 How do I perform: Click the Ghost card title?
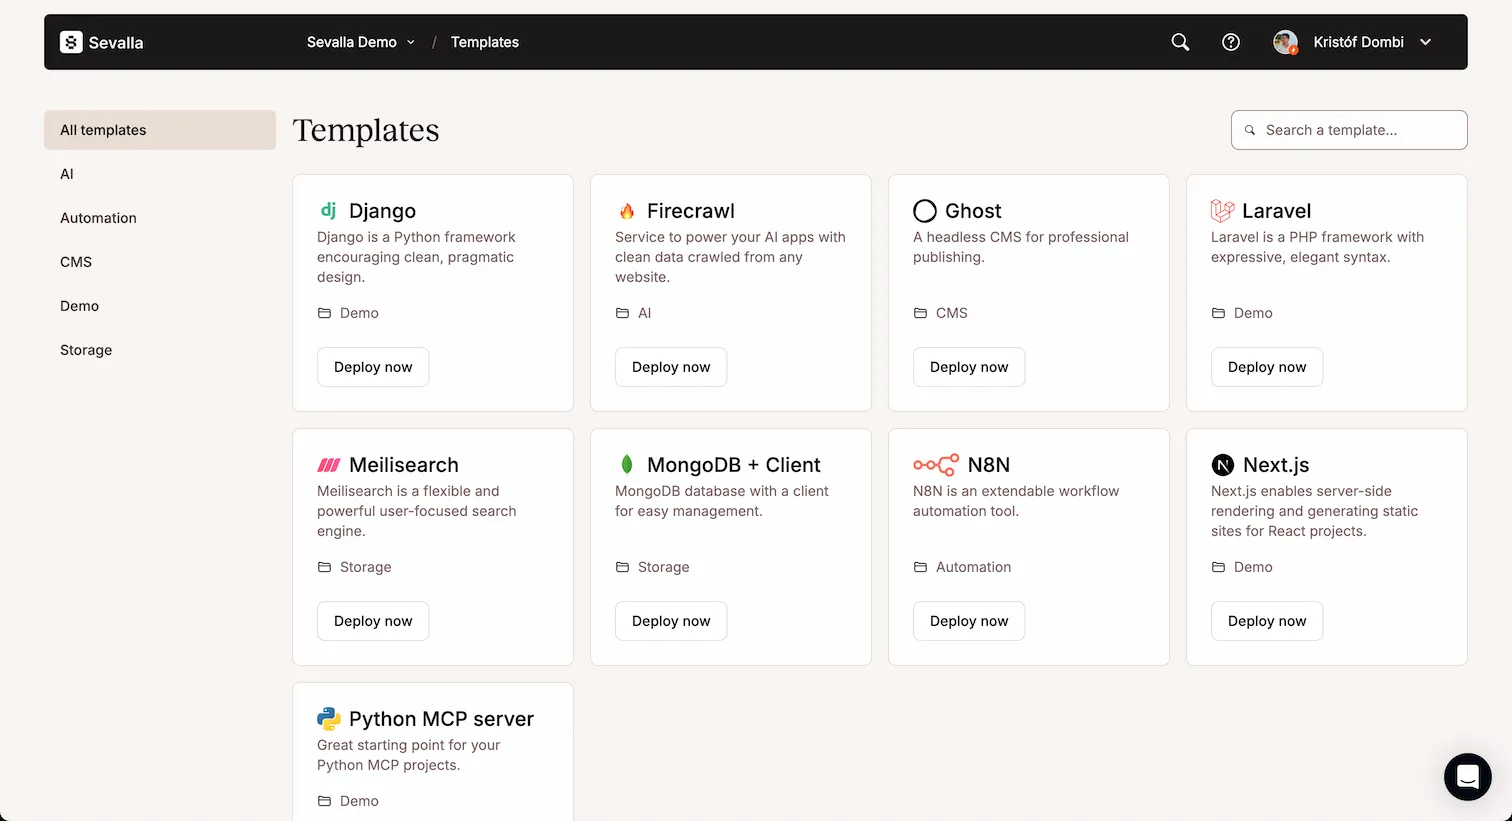[x=973, y=211]
